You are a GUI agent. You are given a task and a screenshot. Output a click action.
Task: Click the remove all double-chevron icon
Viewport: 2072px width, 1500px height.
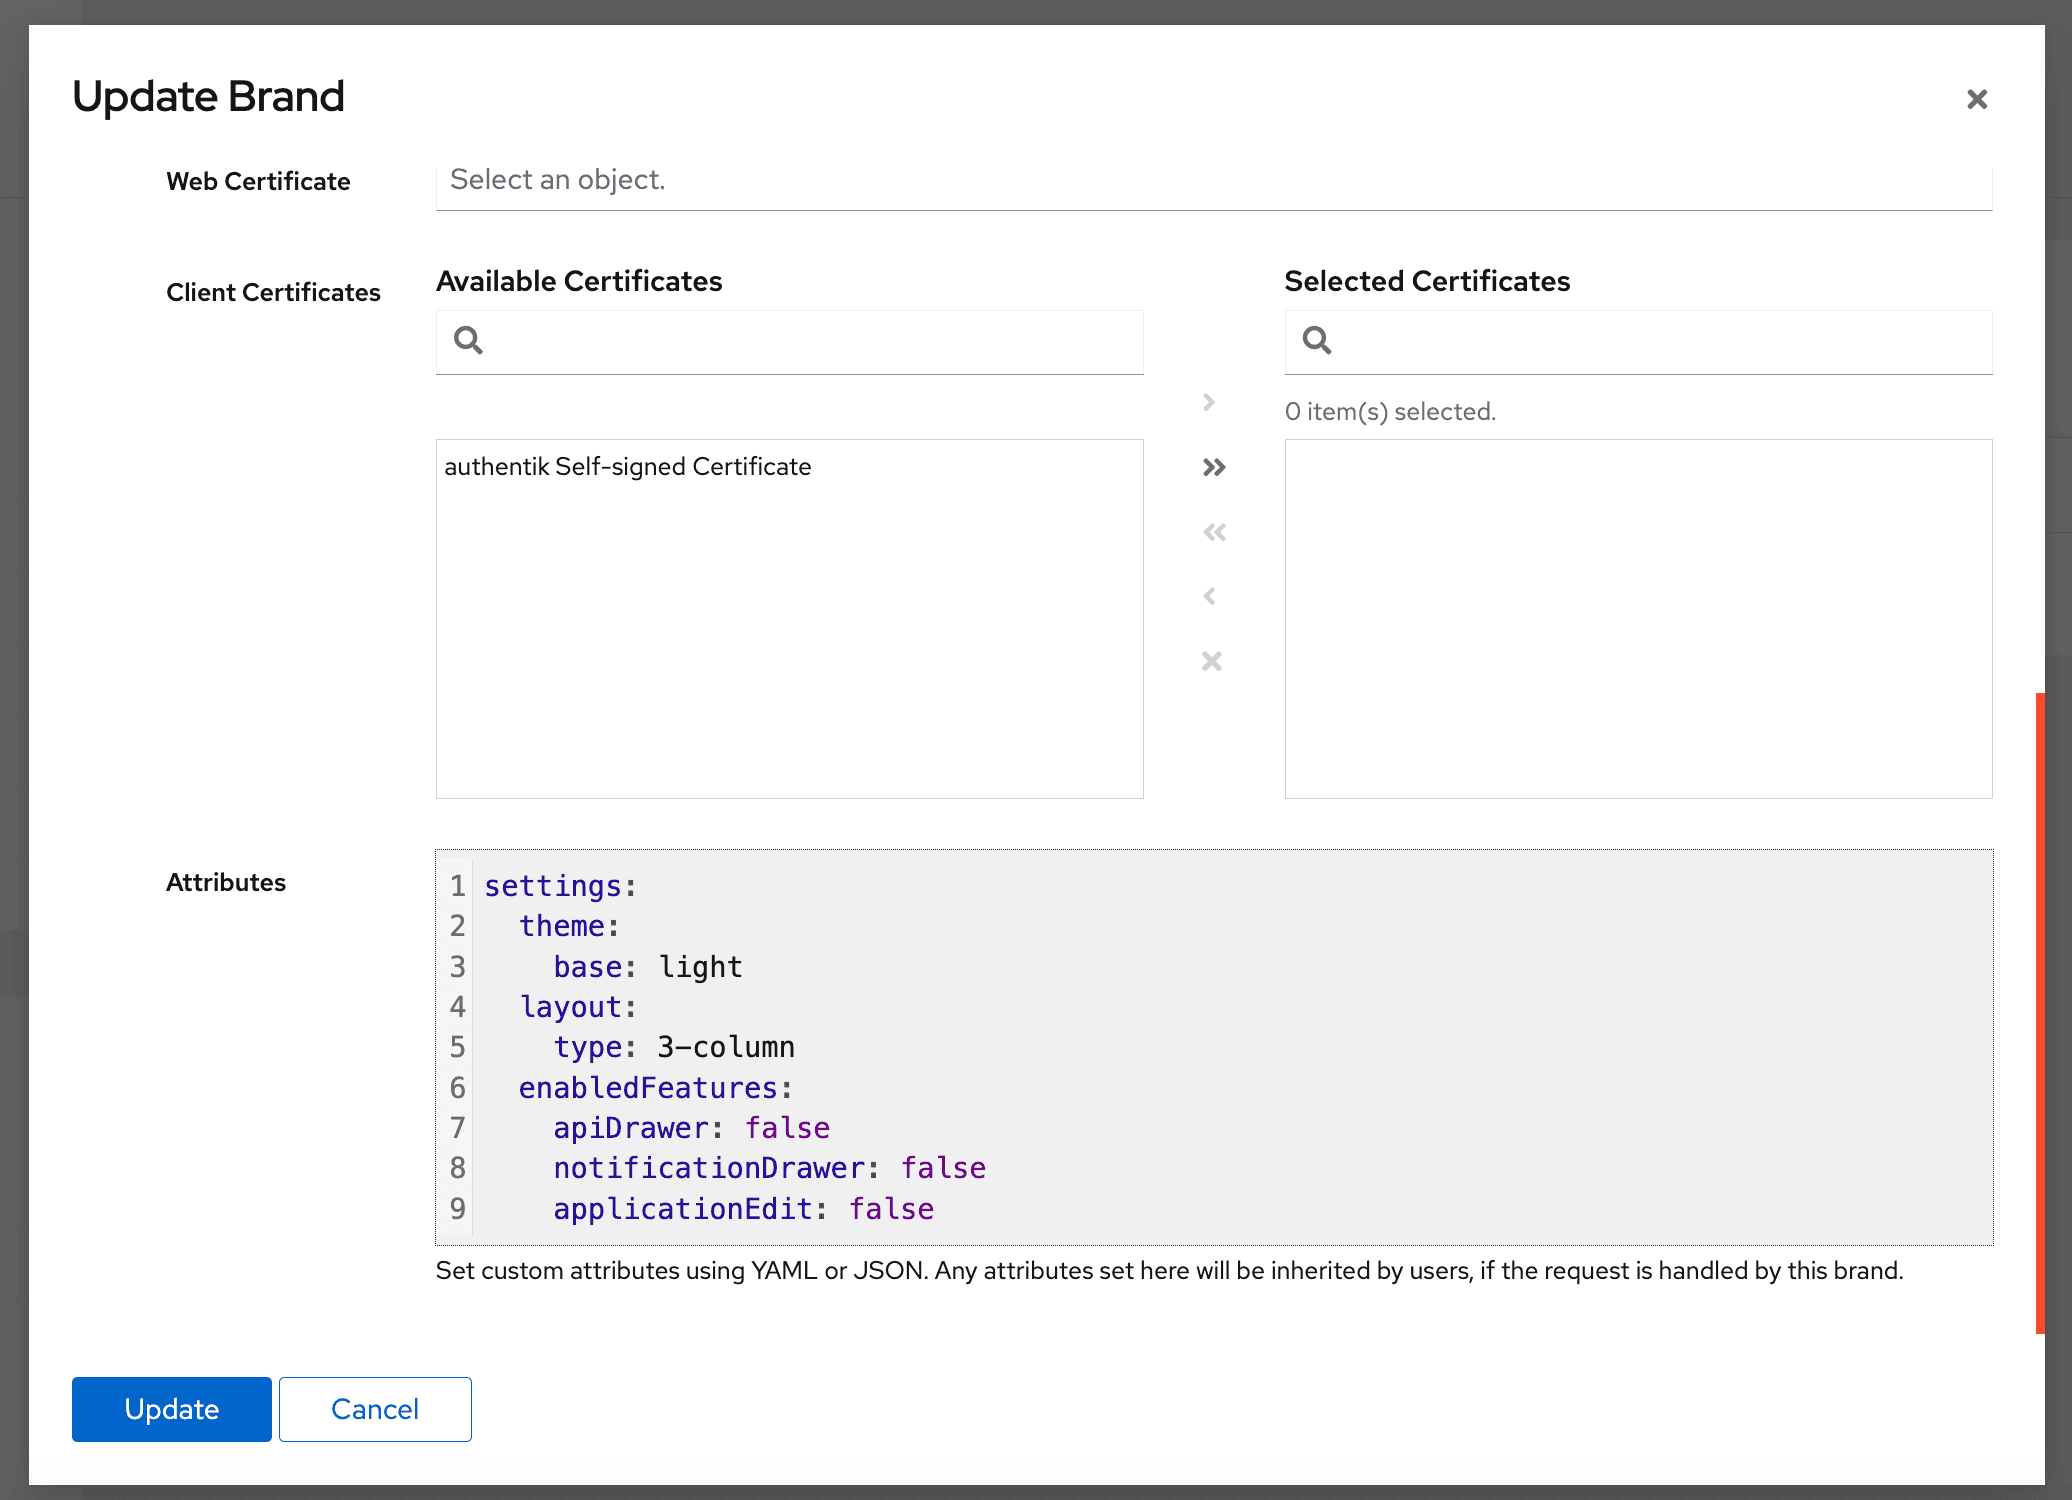(1213, 532)
